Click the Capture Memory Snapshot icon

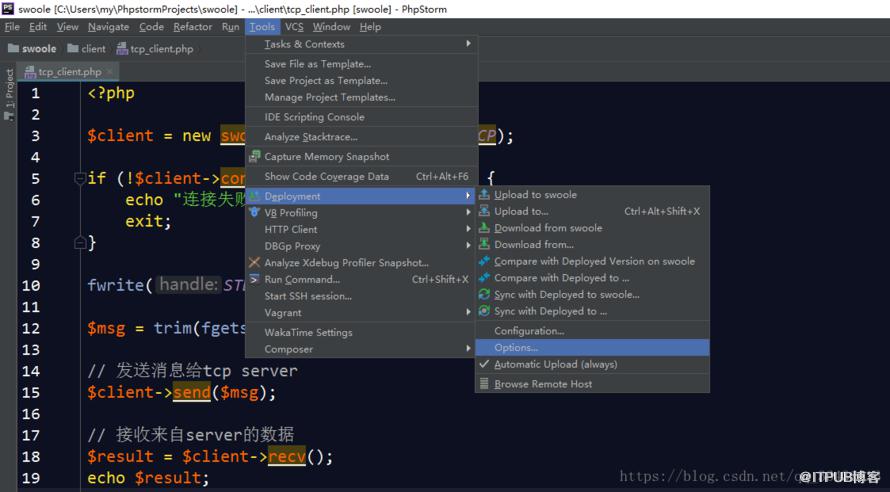[x=255, y=156]
